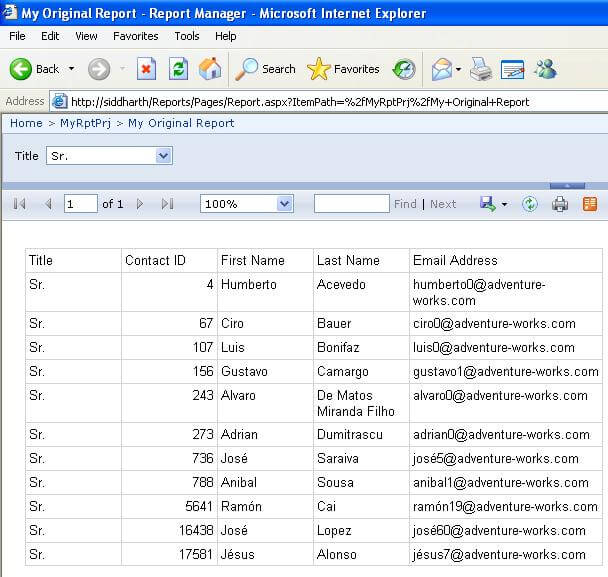The width and height of the screenshot is (608, 577).
Task: Click the Edit page toolbar icon
Action: (x=512, y=70)
